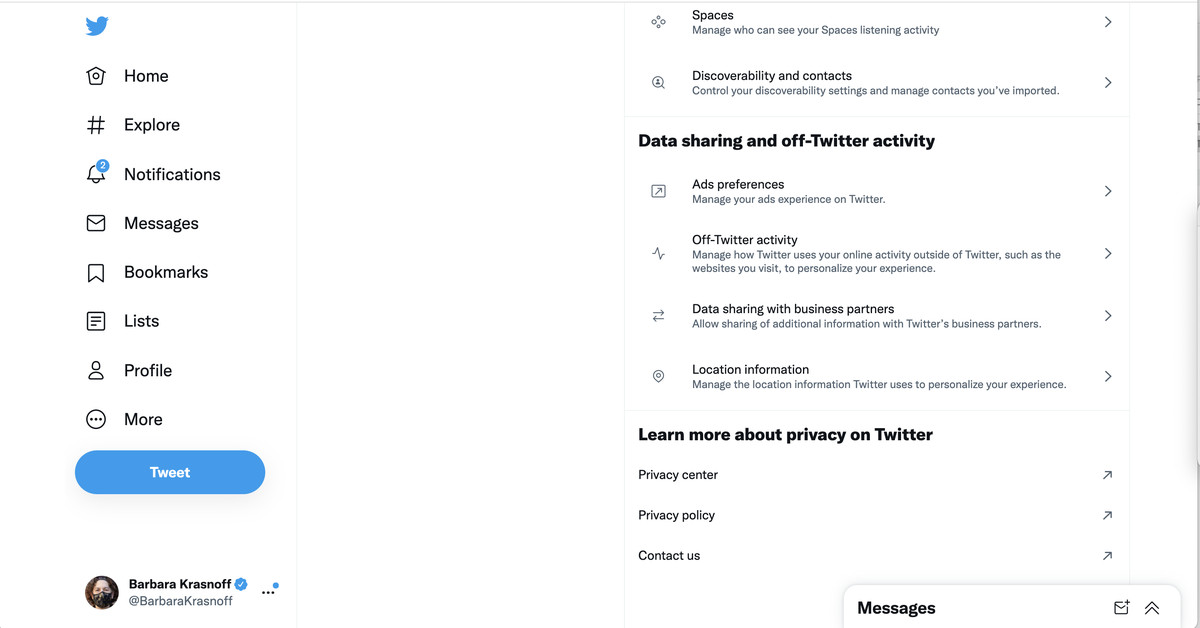The width and height of the screenshot is (1200, 628).
Task: Expand the Messages drawer with double chevron
Action: [x=1152, y=608]
